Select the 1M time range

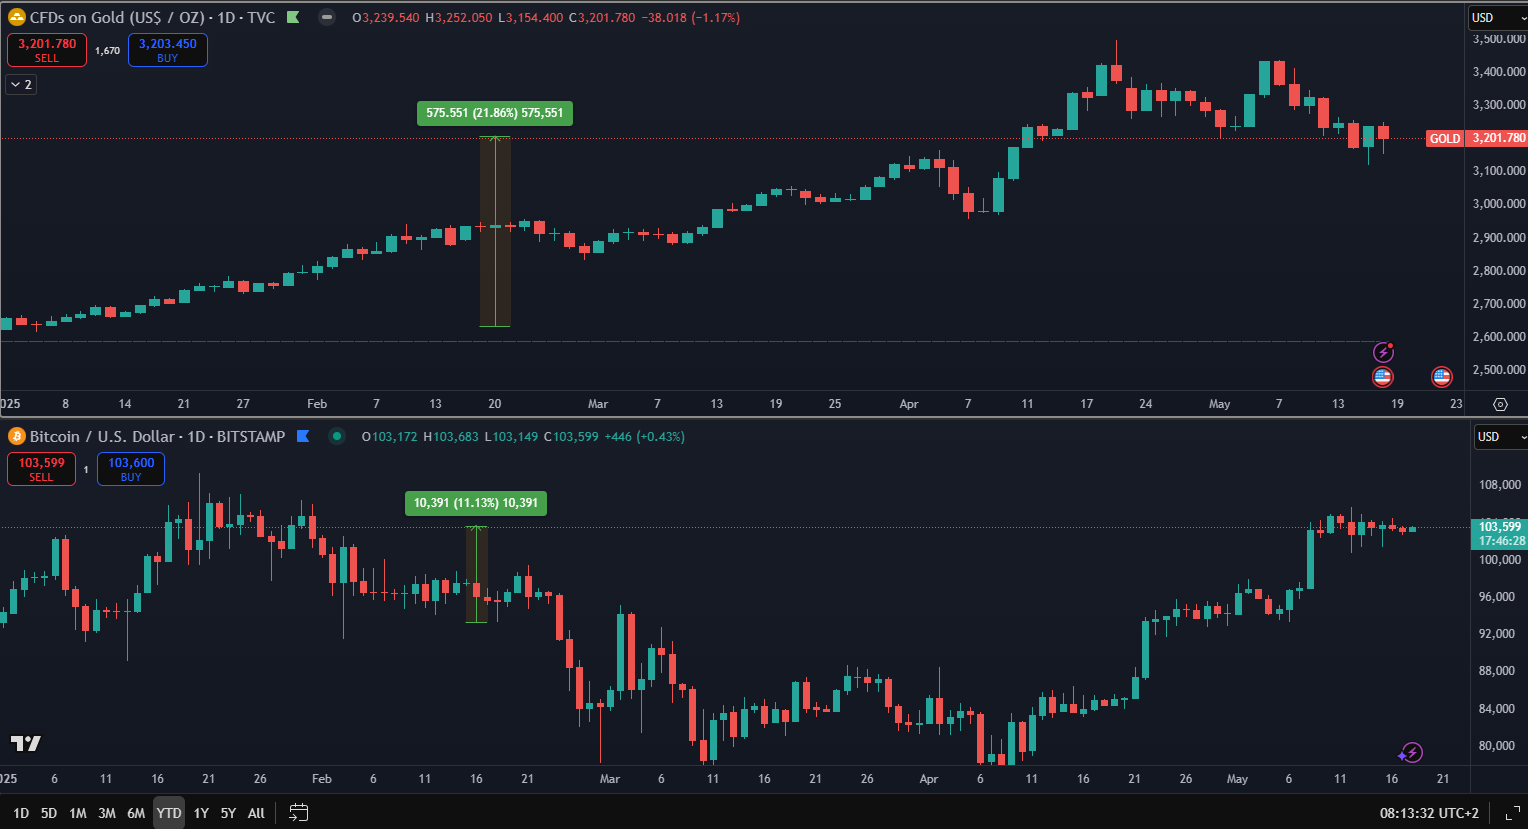[78, 813]
